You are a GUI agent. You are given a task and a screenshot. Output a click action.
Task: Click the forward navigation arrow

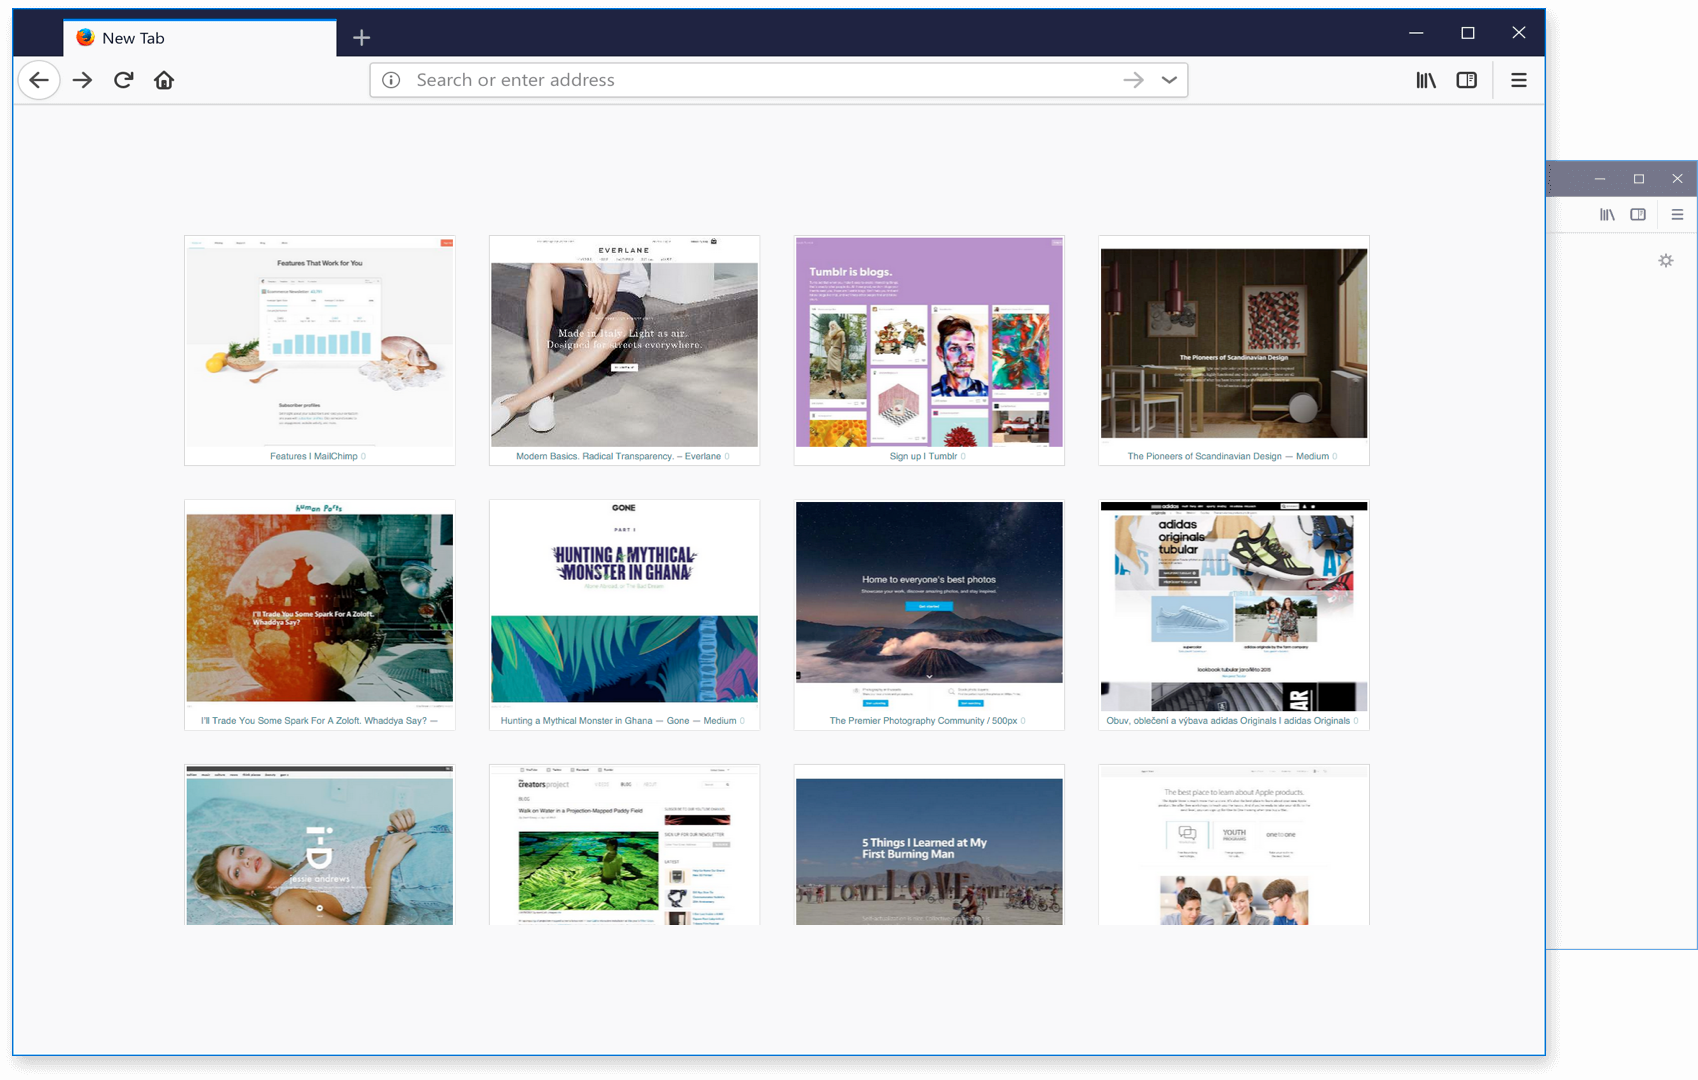coord(82,80)
